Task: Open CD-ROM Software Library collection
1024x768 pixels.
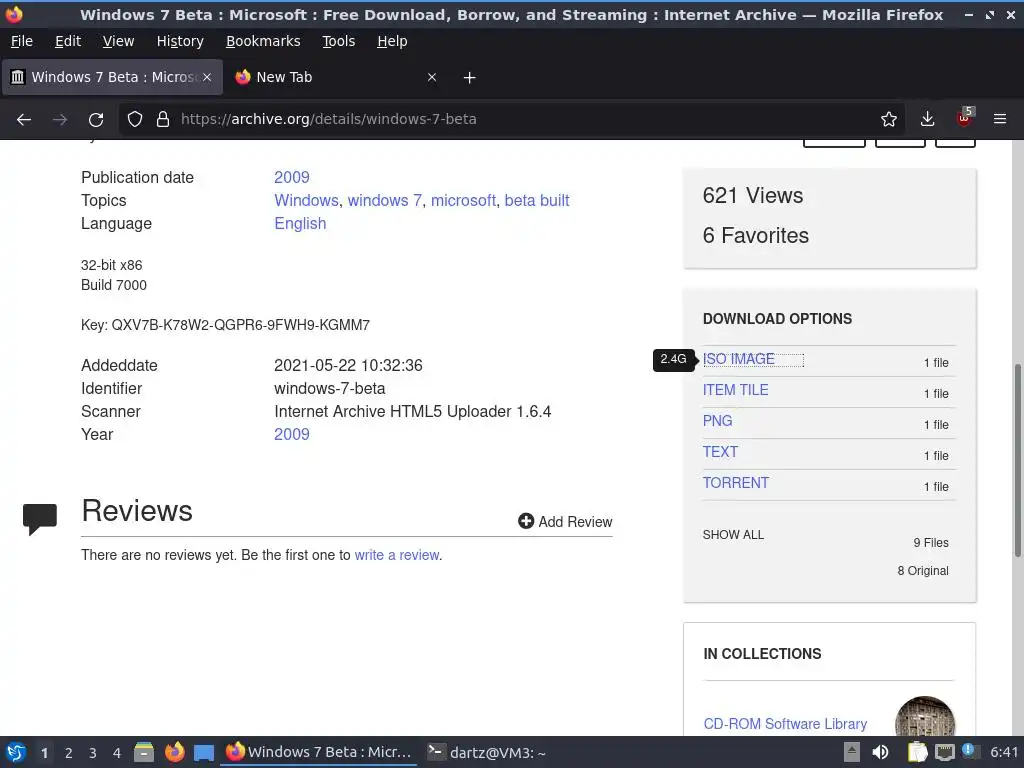Action: coord(785,724)
